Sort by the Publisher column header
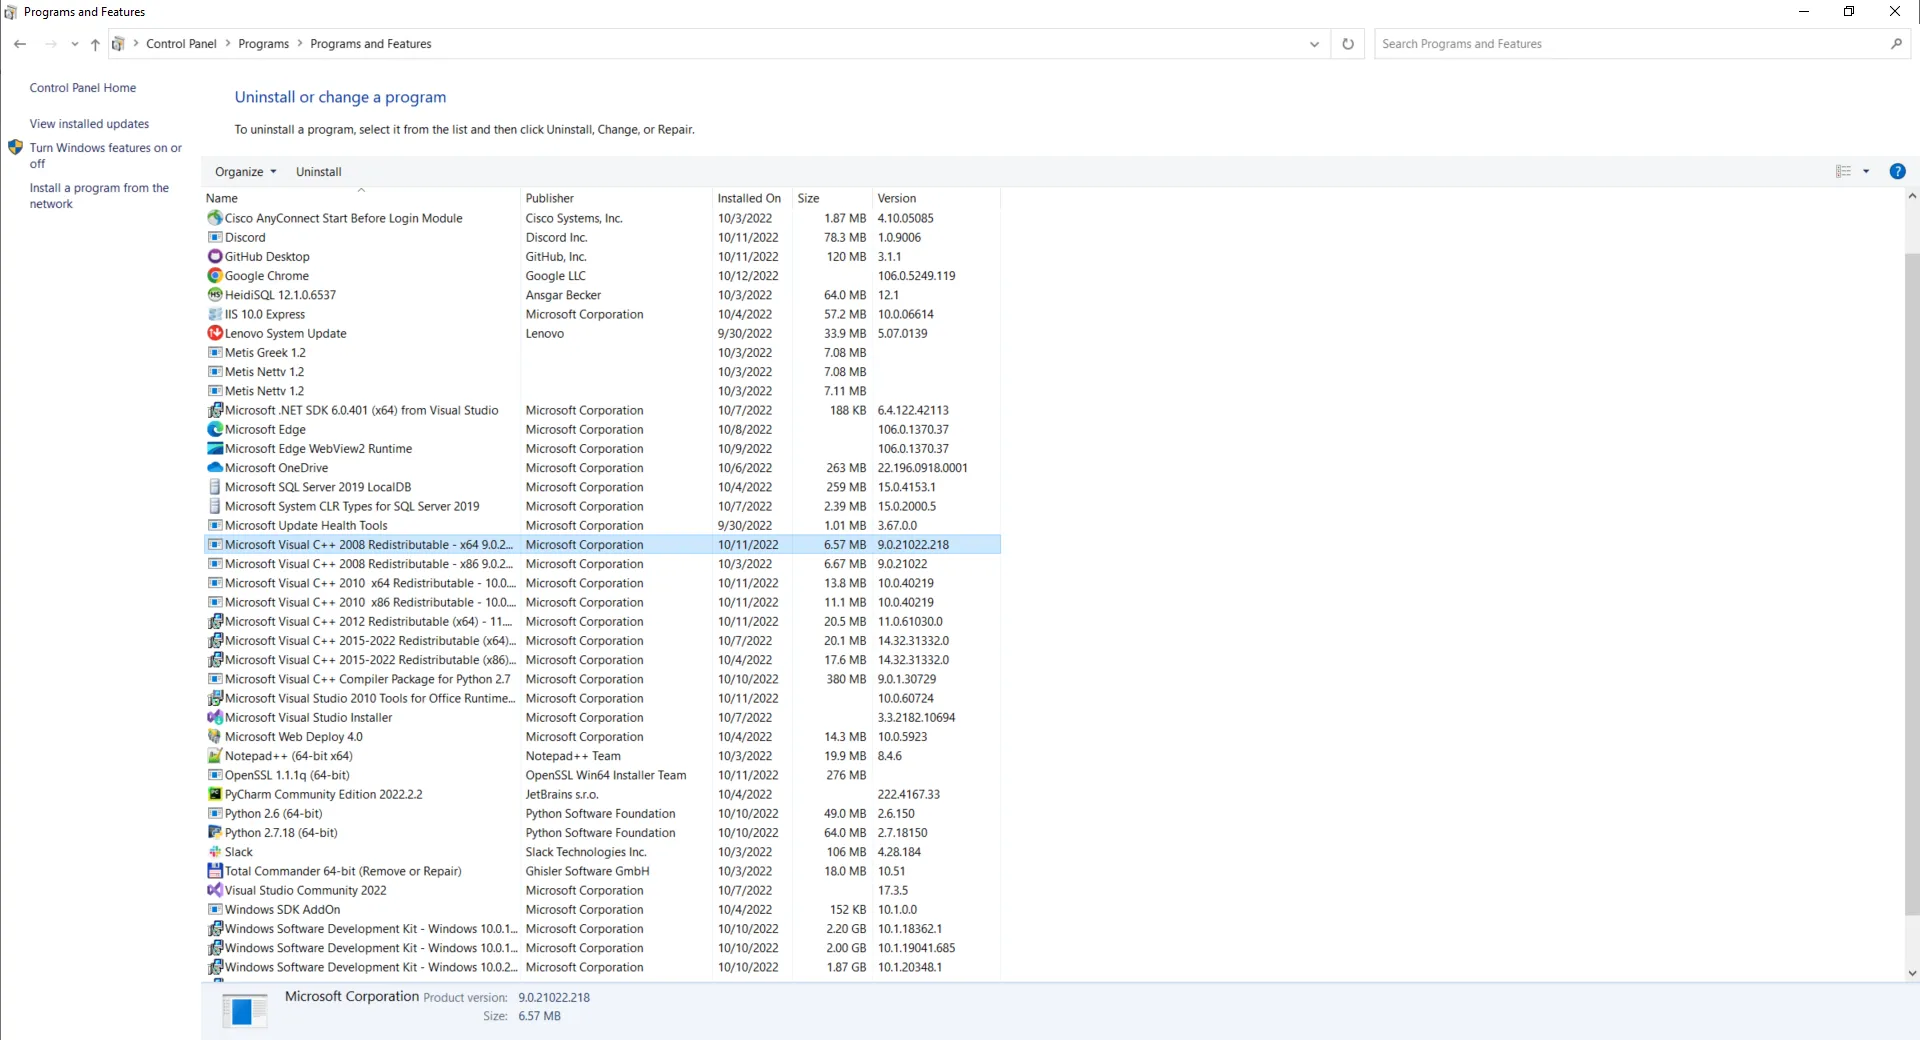This screenshot has height=1040, width=1920. [x=616, y=198]
